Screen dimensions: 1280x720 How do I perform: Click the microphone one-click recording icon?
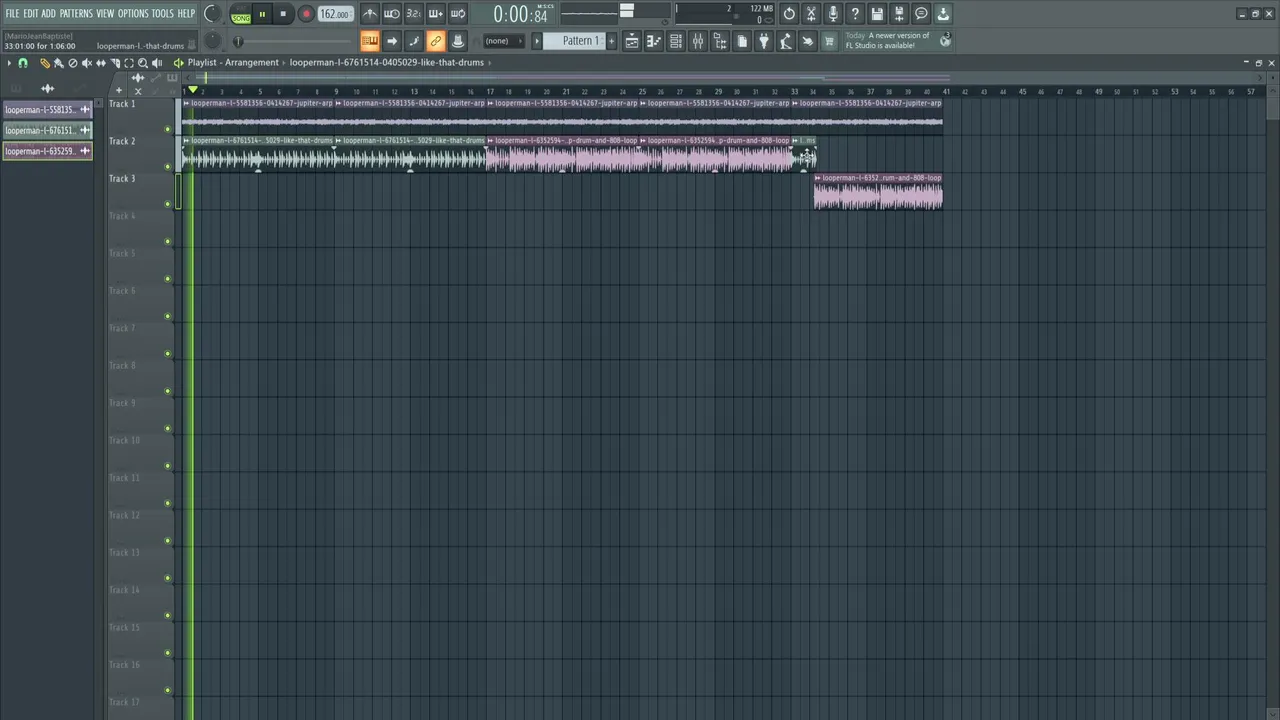pyautogui.click(x=833, y=14)
